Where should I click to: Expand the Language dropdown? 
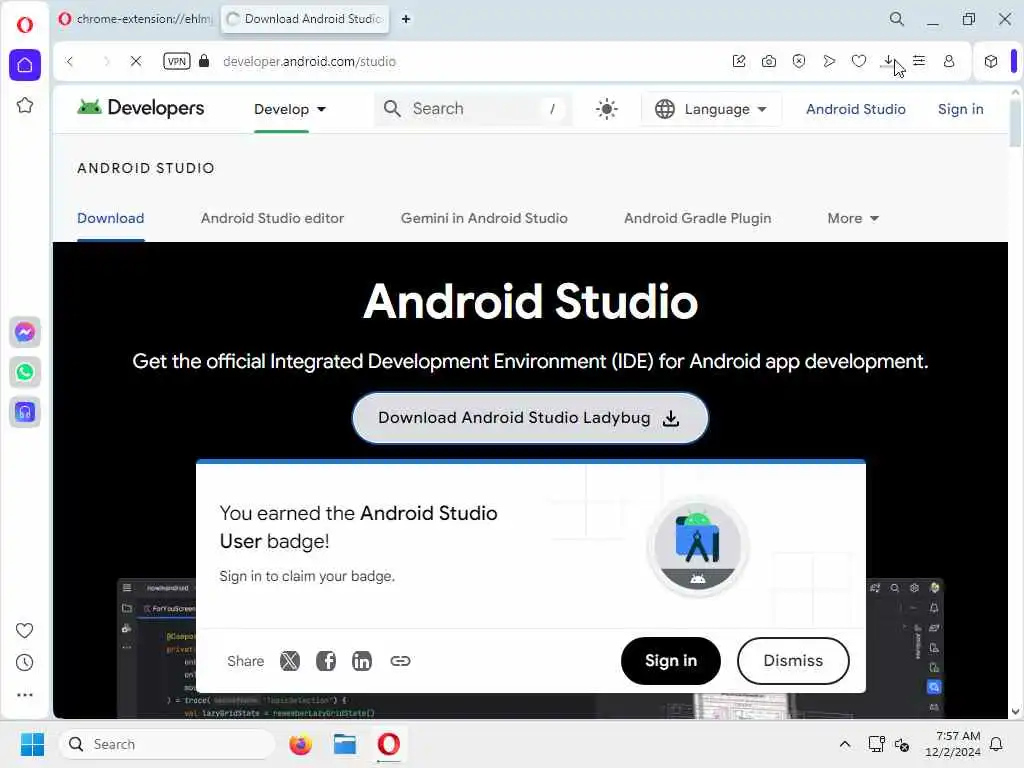point(711,109)
